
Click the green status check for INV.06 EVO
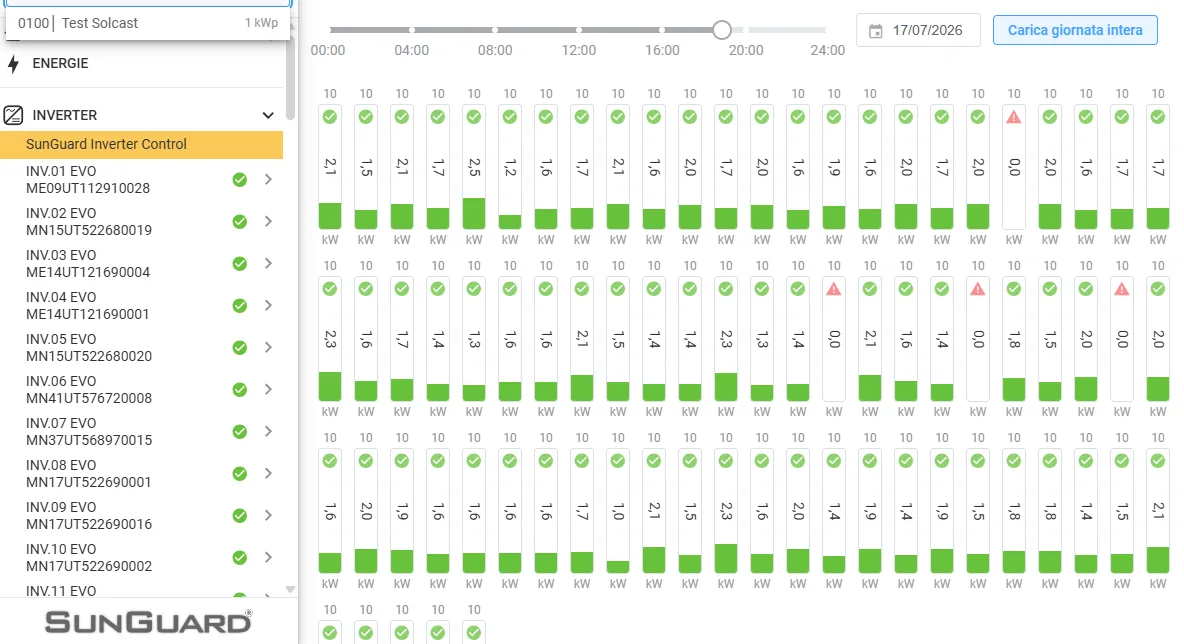coord(239,390)
